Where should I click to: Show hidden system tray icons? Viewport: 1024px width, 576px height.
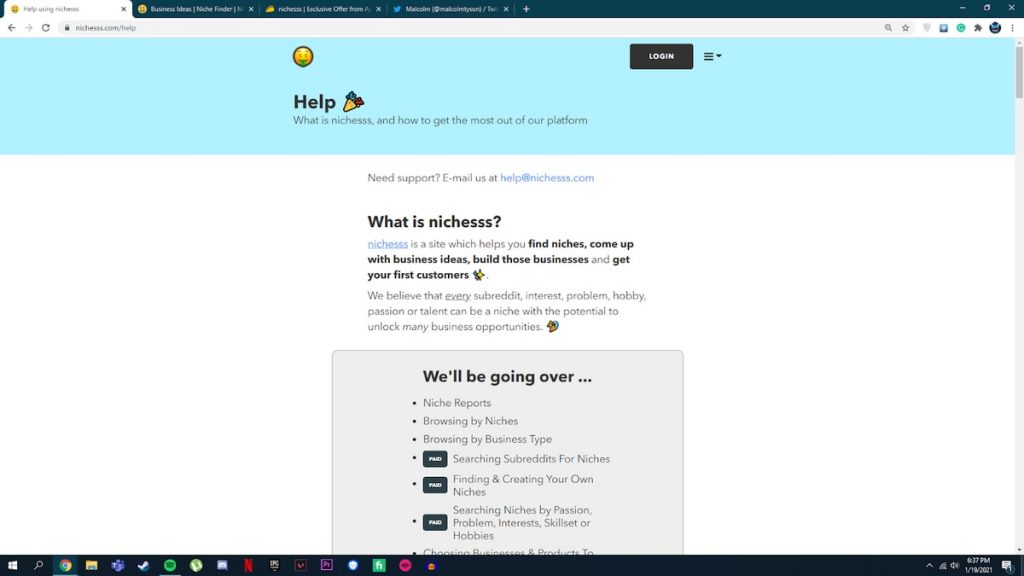tap(929, 566)
